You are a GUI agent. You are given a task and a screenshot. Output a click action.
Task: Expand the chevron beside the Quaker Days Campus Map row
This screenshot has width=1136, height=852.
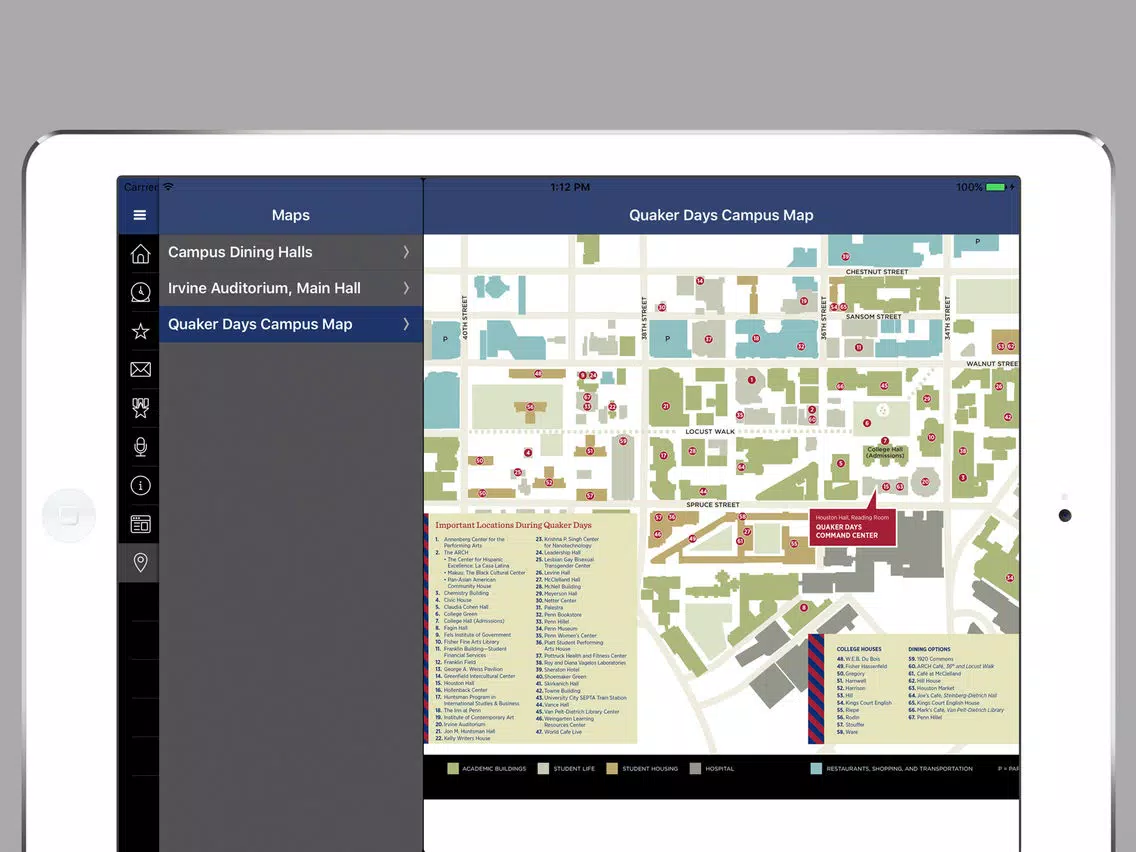pos(406,325)
